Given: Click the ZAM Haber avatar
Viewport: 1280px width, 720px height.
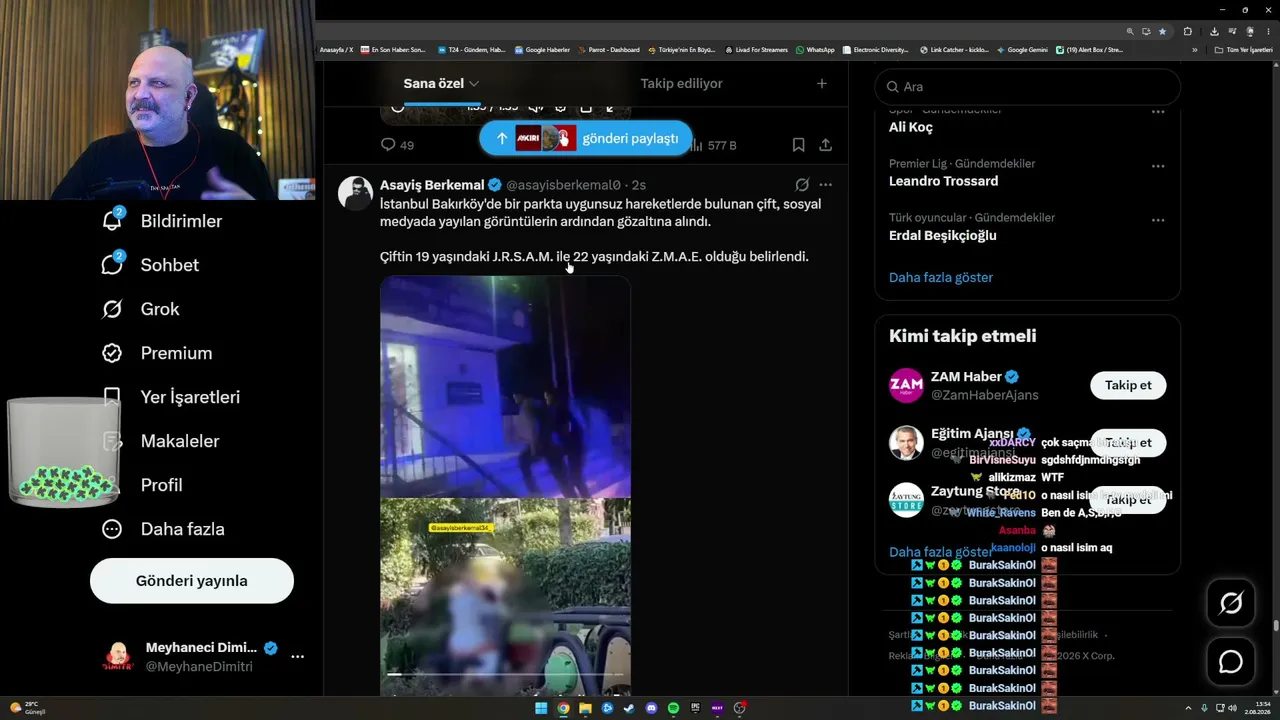Looking at the screenshot, I should pos(906,385).
